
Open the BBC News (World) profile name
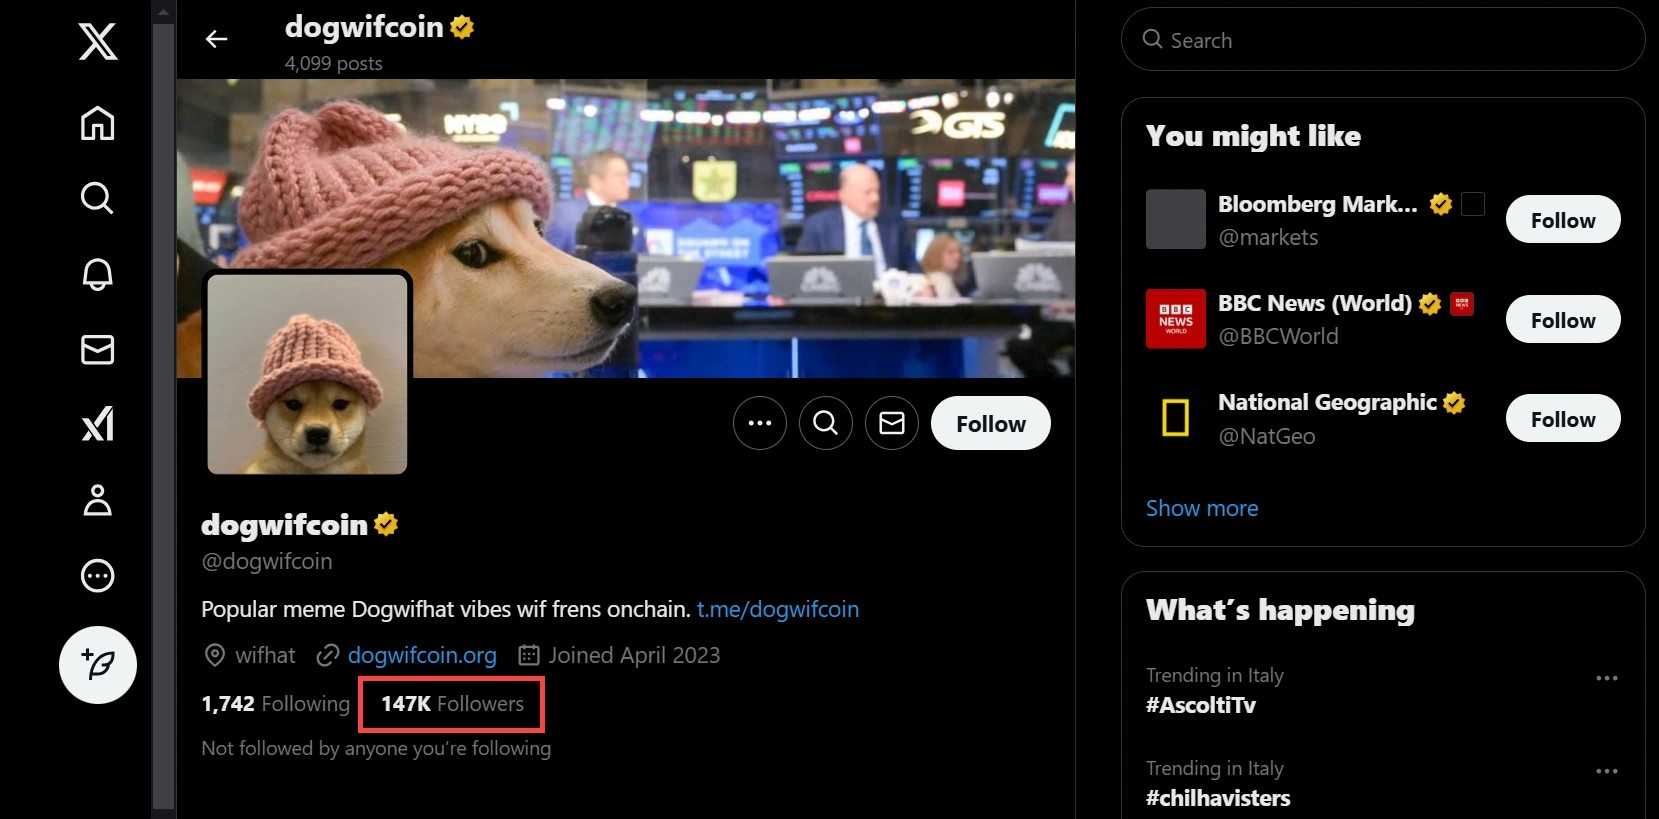1315,303
